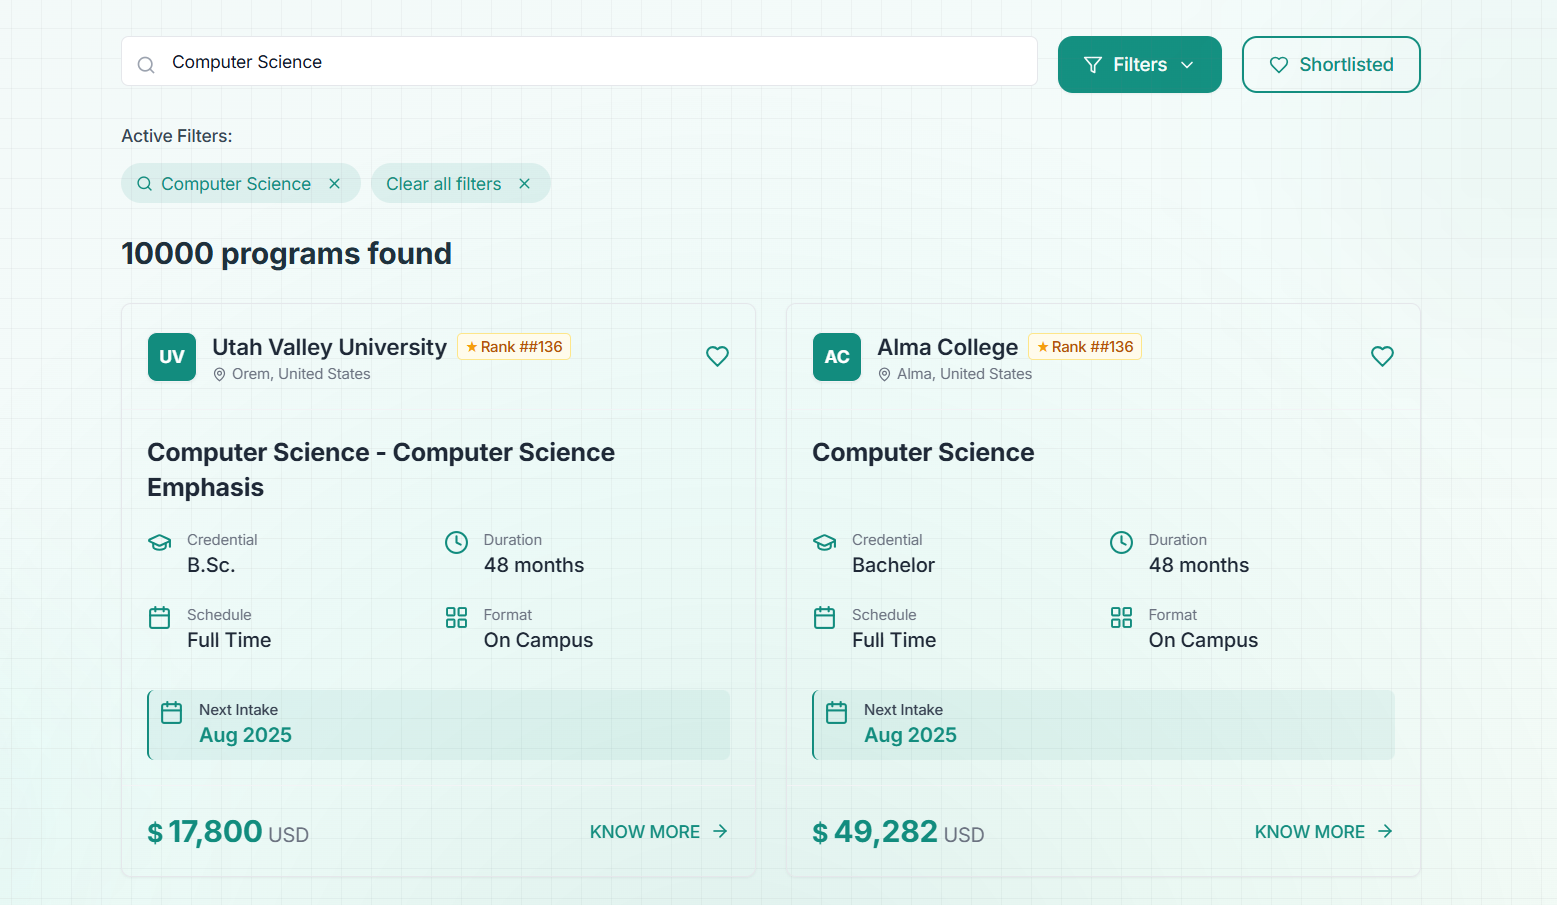Viewport: 1557px width, 905px height.
Task: Click the $17,800 USD price
Action: coord(228,832)
